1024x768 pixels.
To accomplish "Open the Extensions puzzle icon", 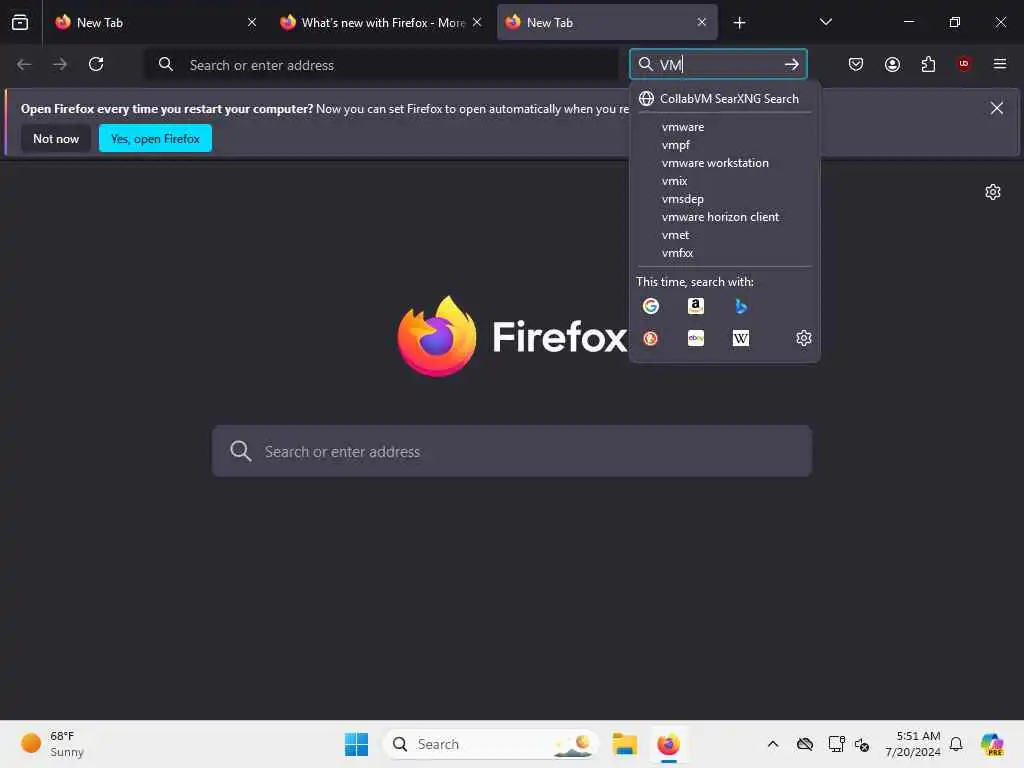I will [x=928, y=64].
